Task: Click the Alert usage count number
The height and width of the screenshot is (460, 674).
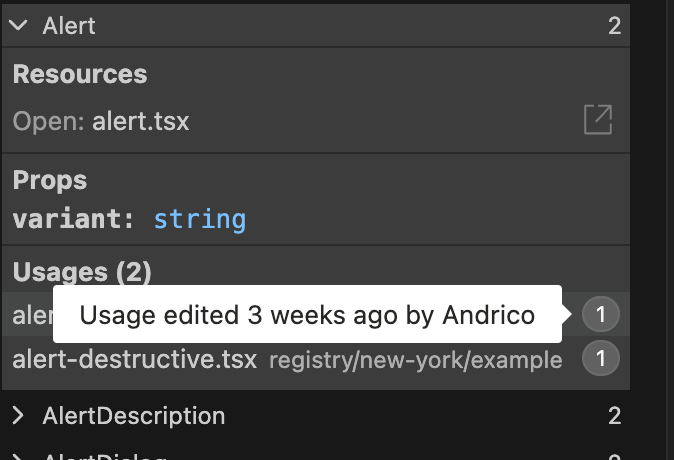Action: point(614,26)
